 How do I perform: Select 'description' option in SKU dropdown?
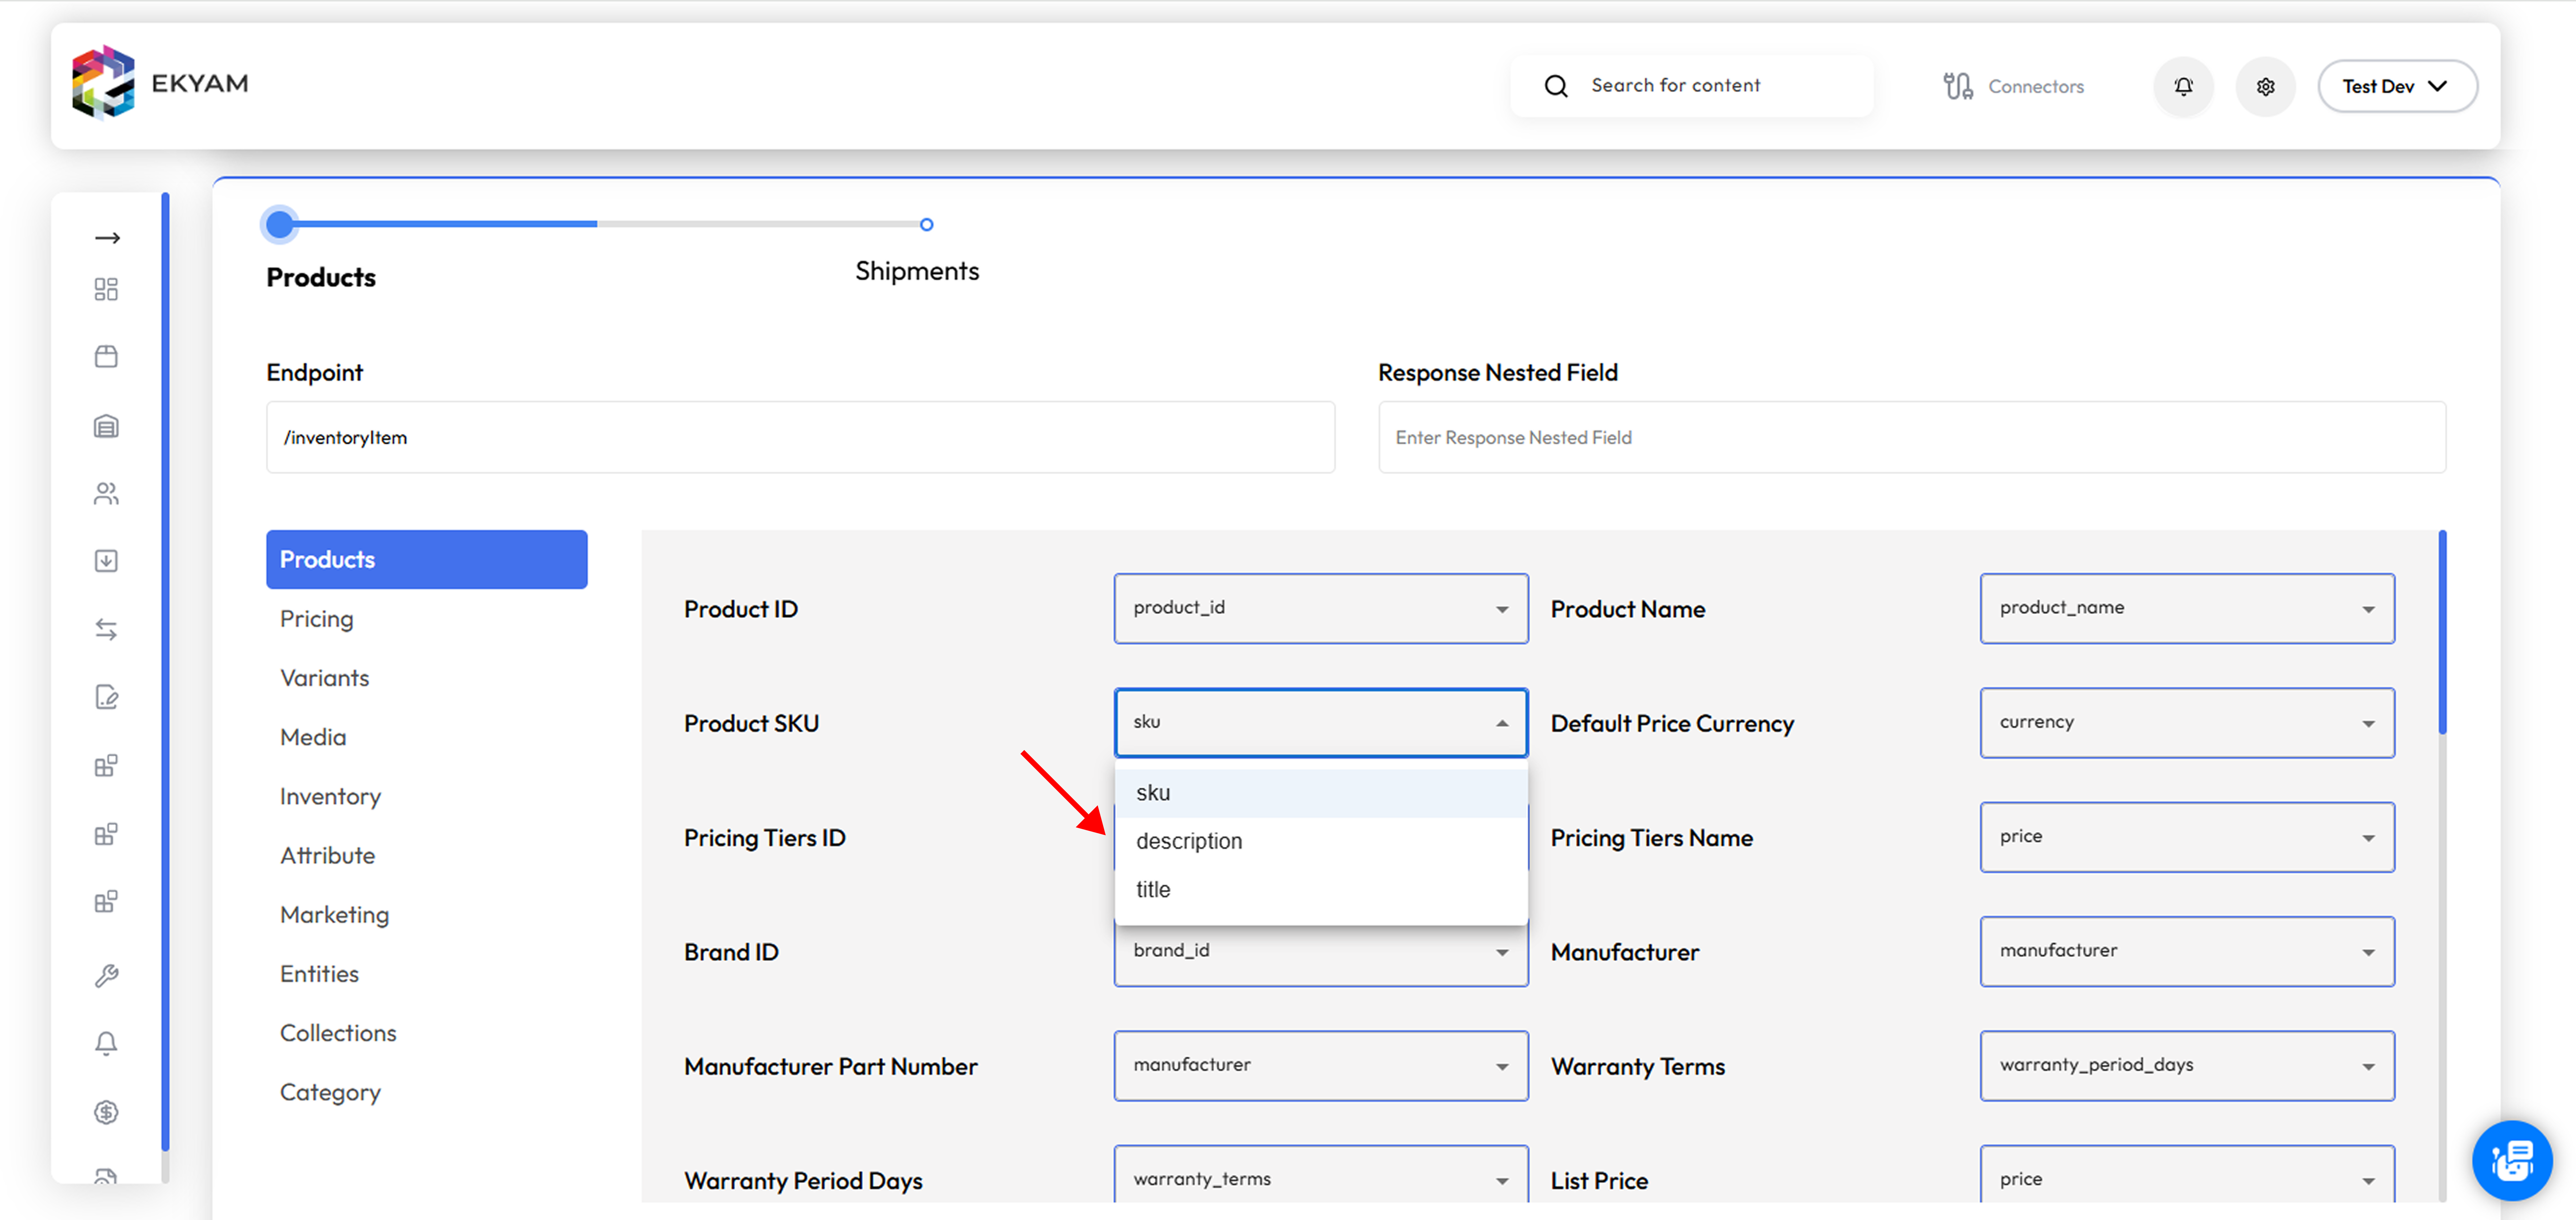[1189, 841]
